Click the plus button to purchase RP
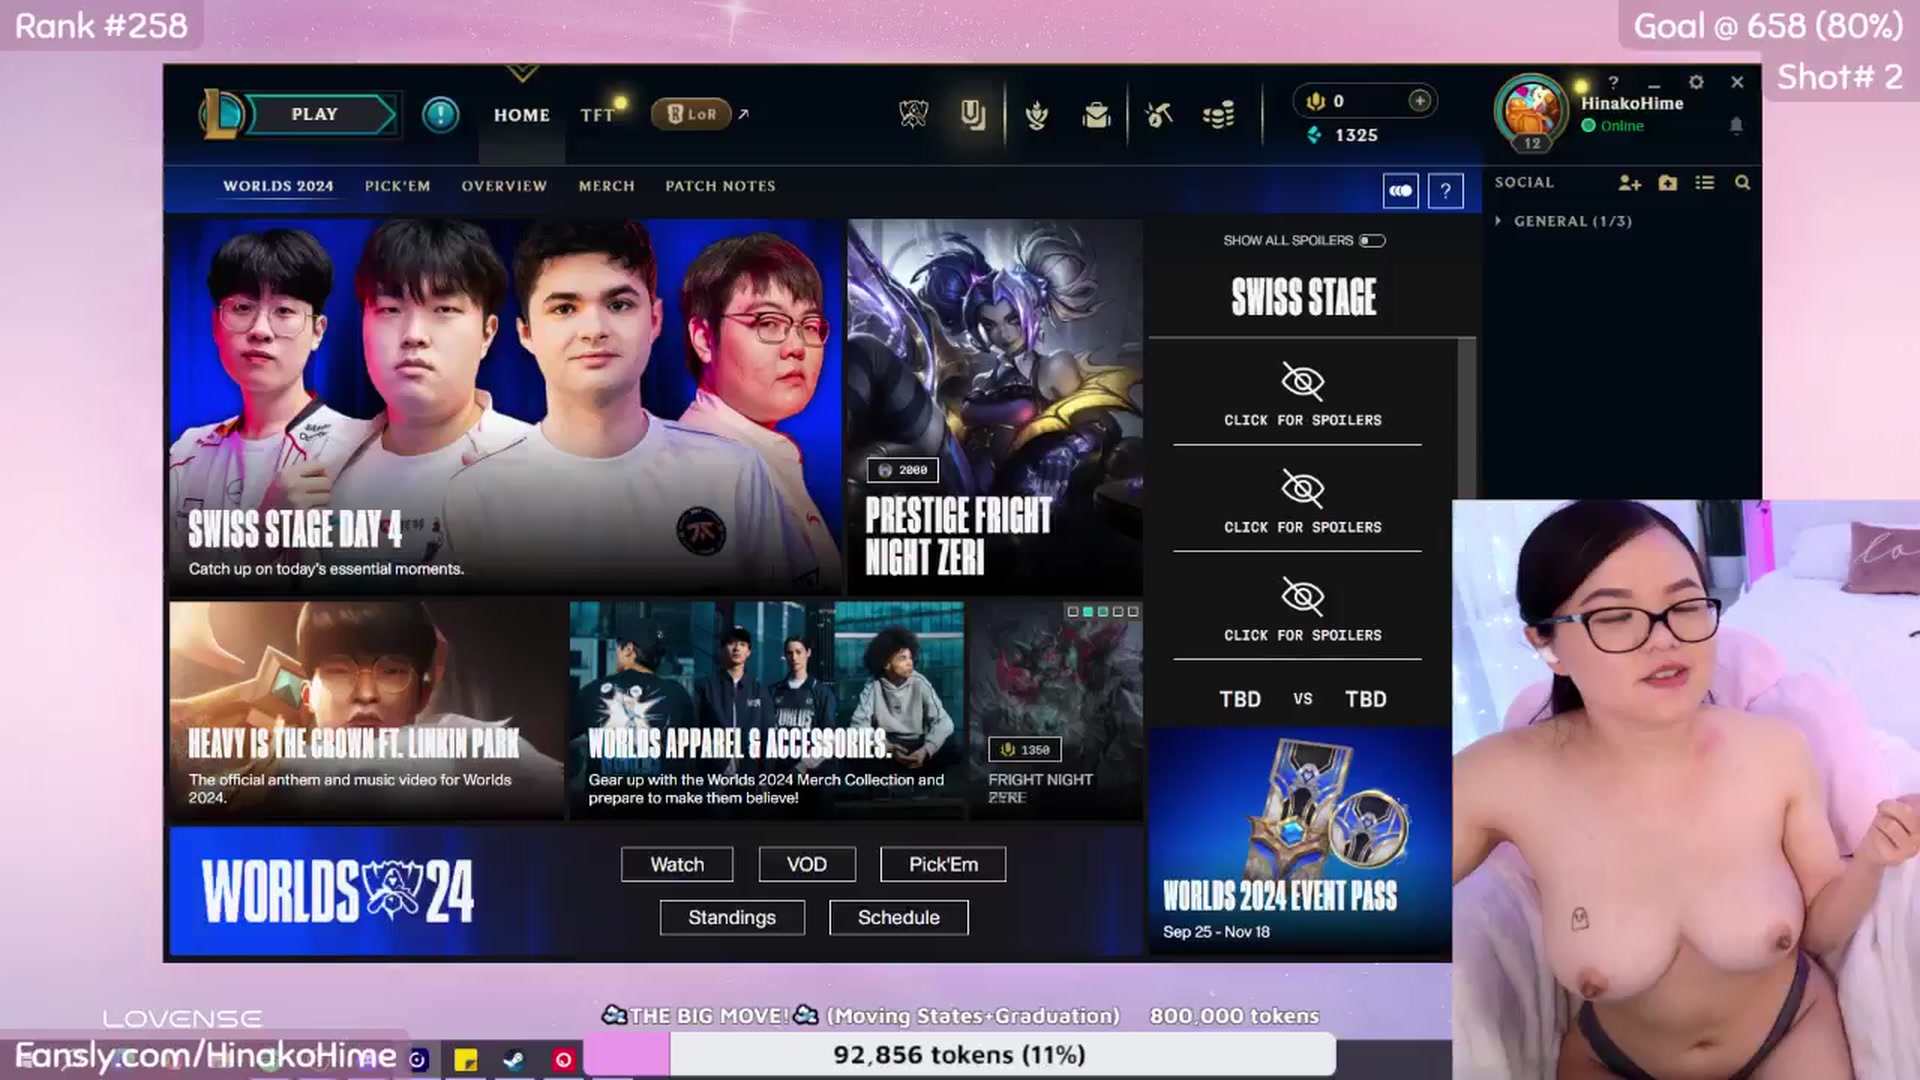The height and width of the screenshot is (1080, 1920). click(1419, 100)
